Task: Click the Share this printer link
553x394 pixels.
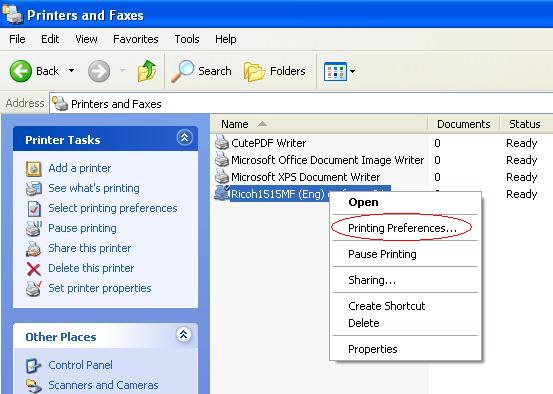Action: (x=90, y=248)
